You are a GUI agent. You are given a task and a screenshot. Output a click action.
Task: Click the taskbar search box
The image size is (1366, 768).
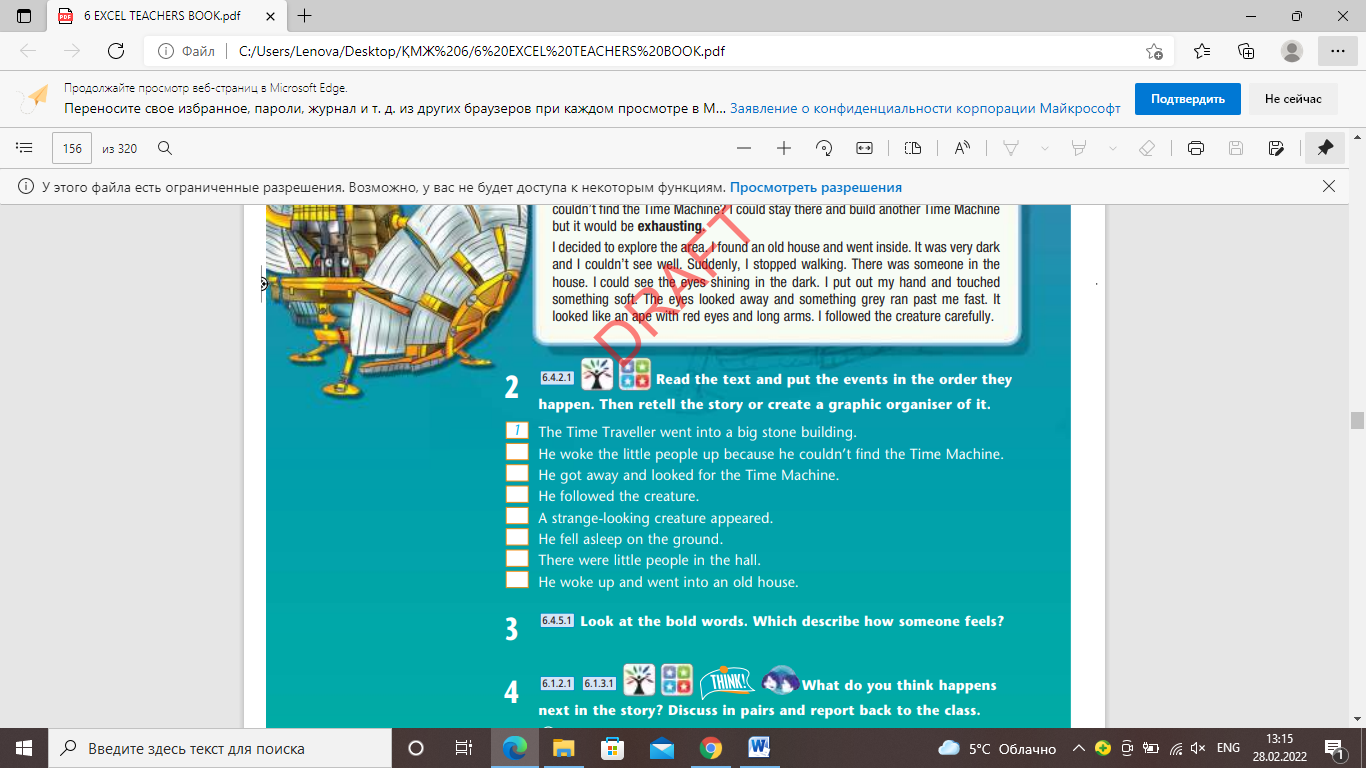point(220,748)
